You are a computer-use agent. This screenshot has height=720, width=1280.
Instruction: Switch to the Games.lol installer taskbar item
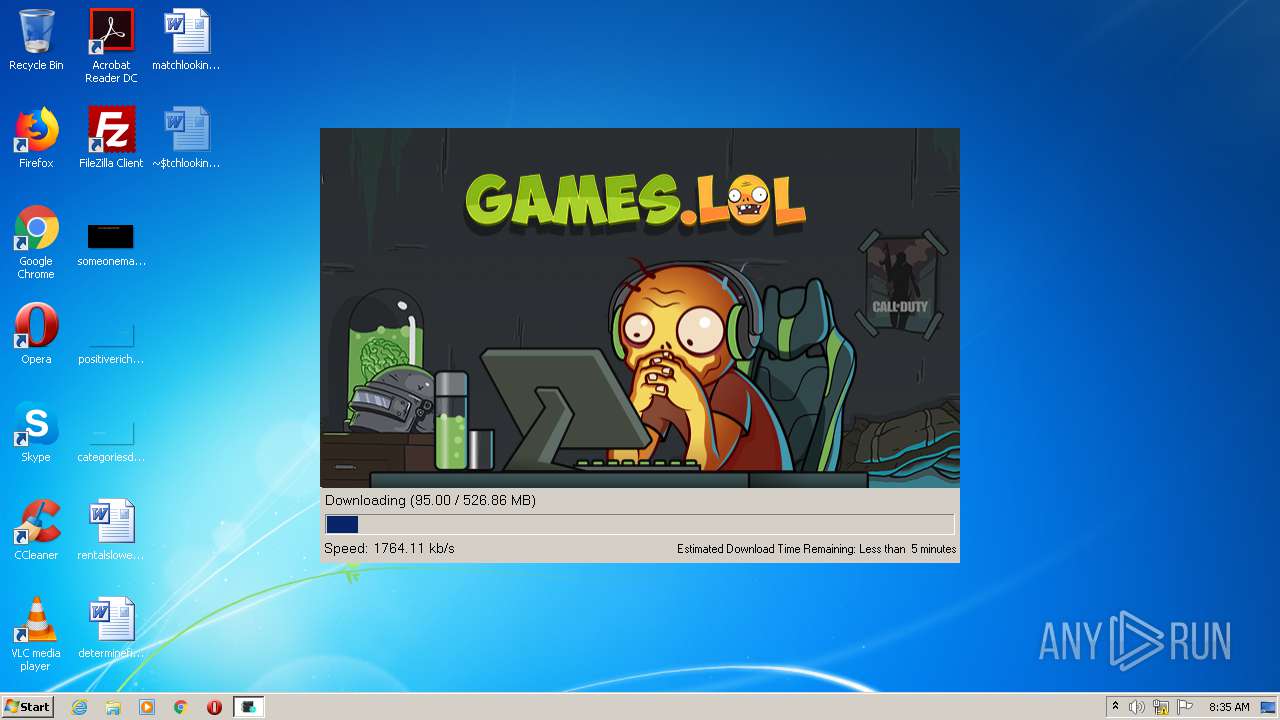(248, 707)
